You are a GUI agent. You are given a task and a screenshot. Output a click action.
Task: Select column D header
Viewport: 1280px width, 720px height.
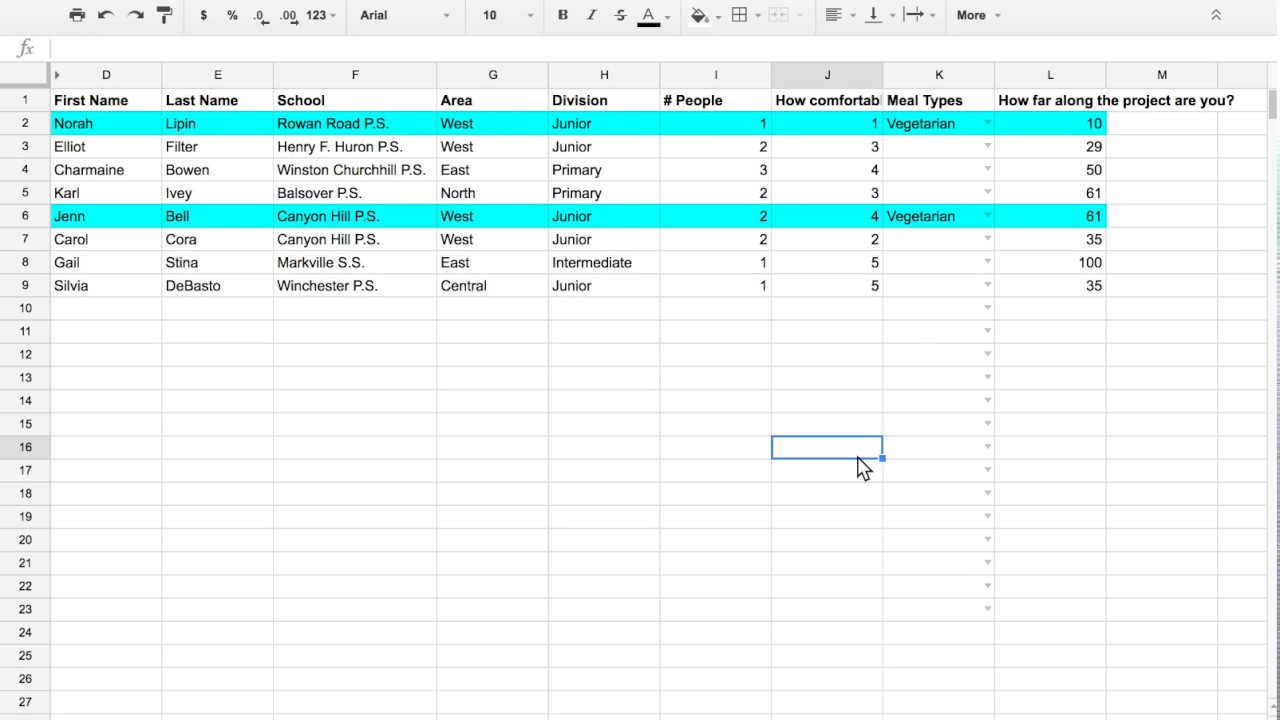[106, 75]
